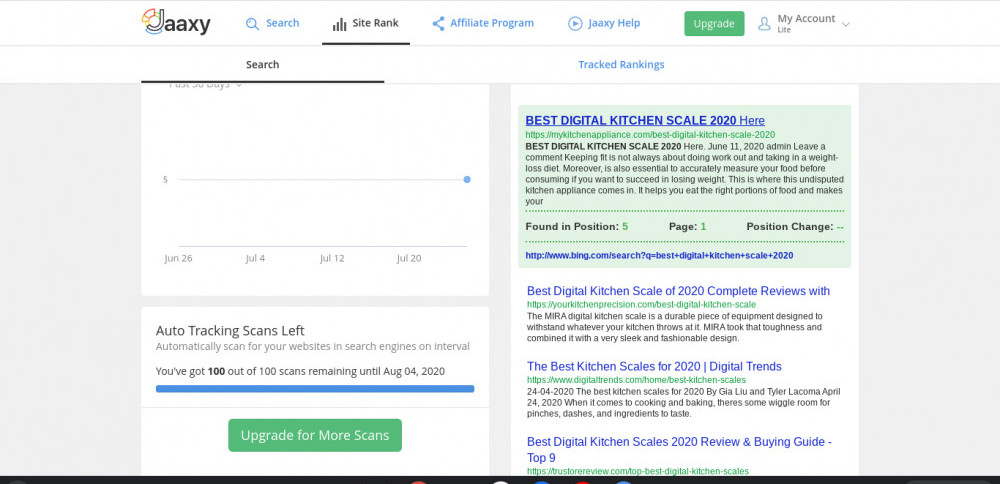Switch to the Search sub-tab
Viewport: 1000px width, 484px height.
click(263, 64)
